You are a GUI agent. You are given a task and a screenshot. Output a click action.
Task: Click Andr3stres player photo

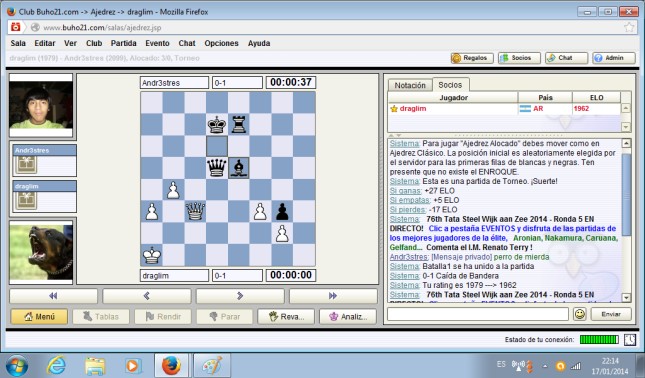point(41,105)
